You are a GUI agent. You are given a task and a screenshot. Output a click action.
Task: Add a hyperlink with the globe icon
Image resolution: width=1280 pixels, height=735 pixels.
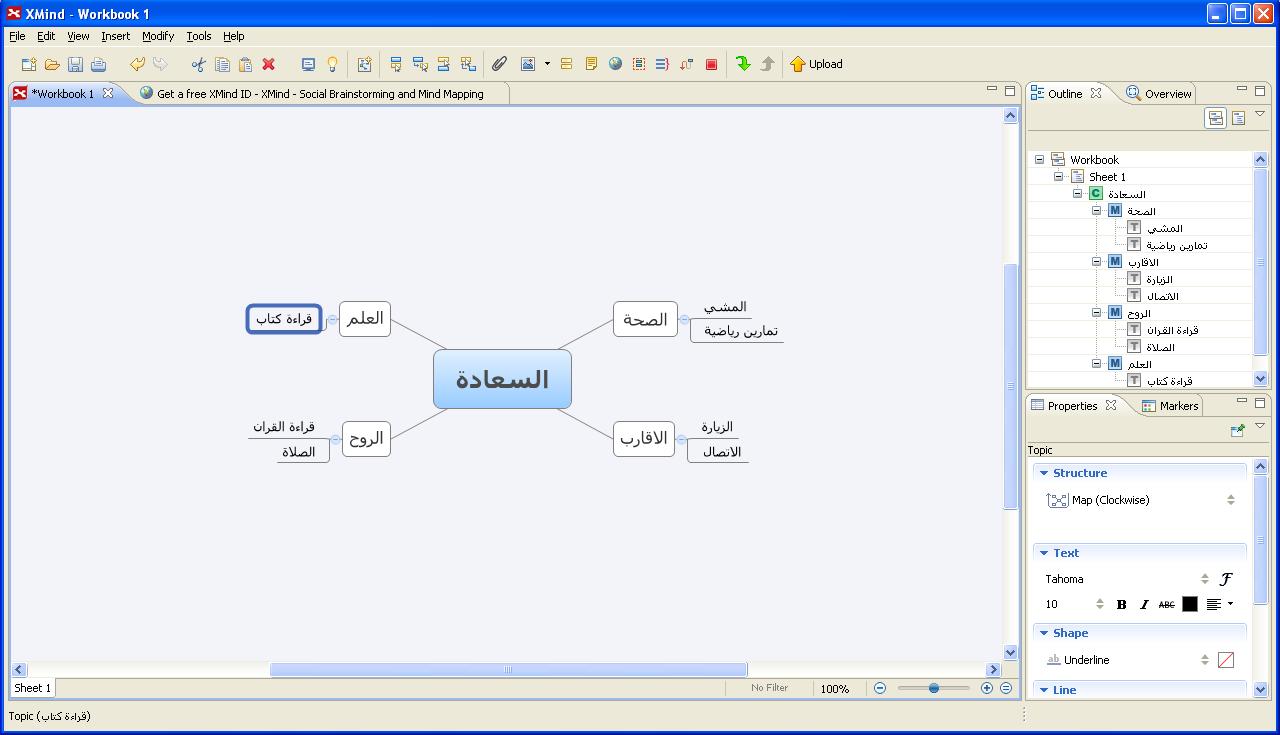pyautogui.click(x=615, y=64)
